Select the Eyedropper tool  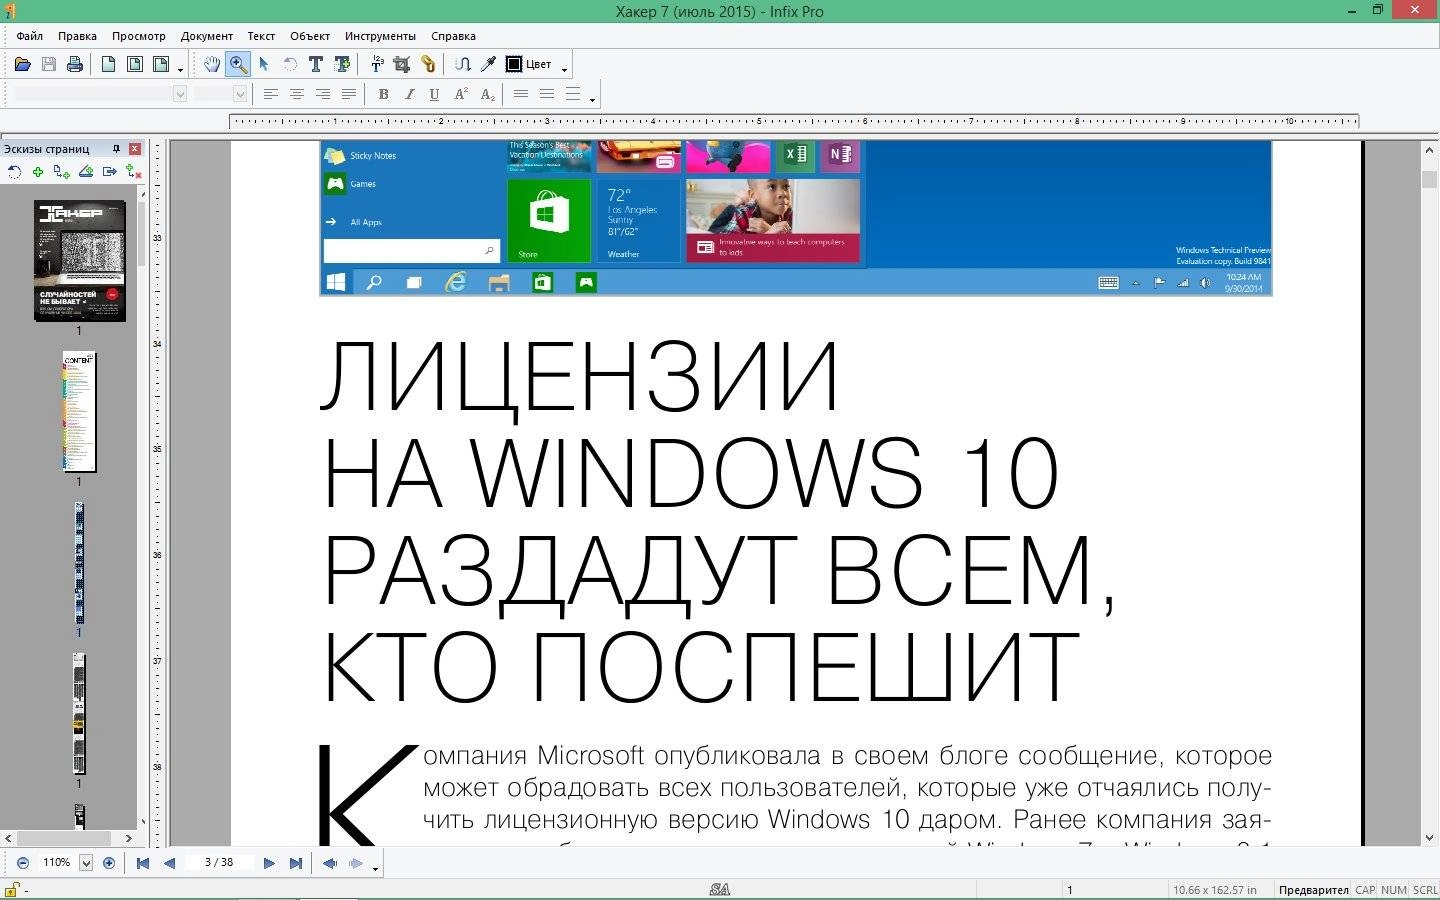(488, 64)
